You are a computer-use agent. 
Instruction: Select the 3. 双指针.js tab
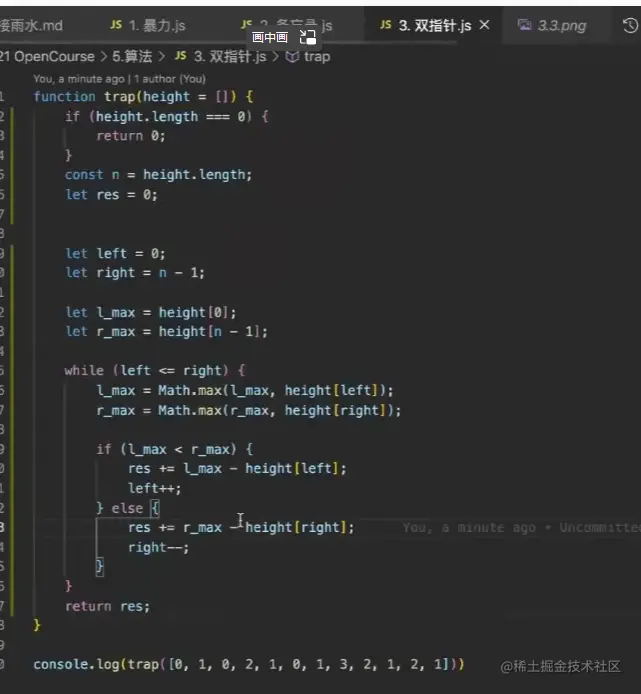tap(425, 26)
